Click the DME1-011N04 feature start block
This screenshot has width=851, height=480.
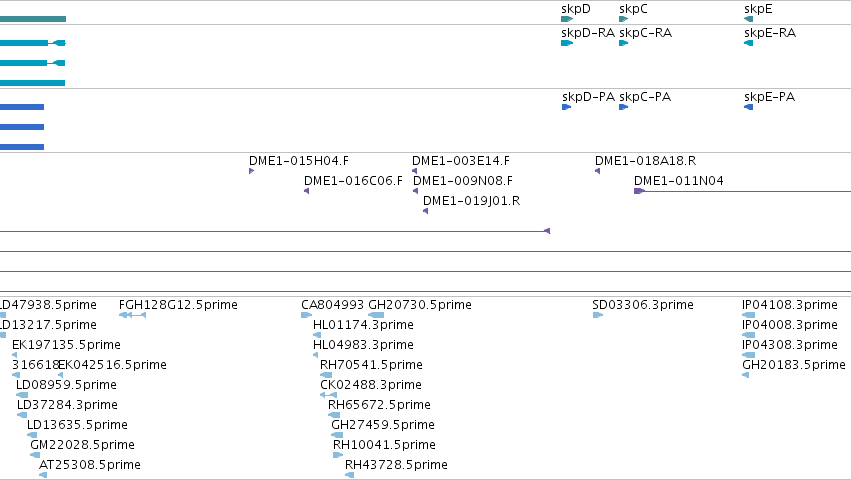point(639,191)
